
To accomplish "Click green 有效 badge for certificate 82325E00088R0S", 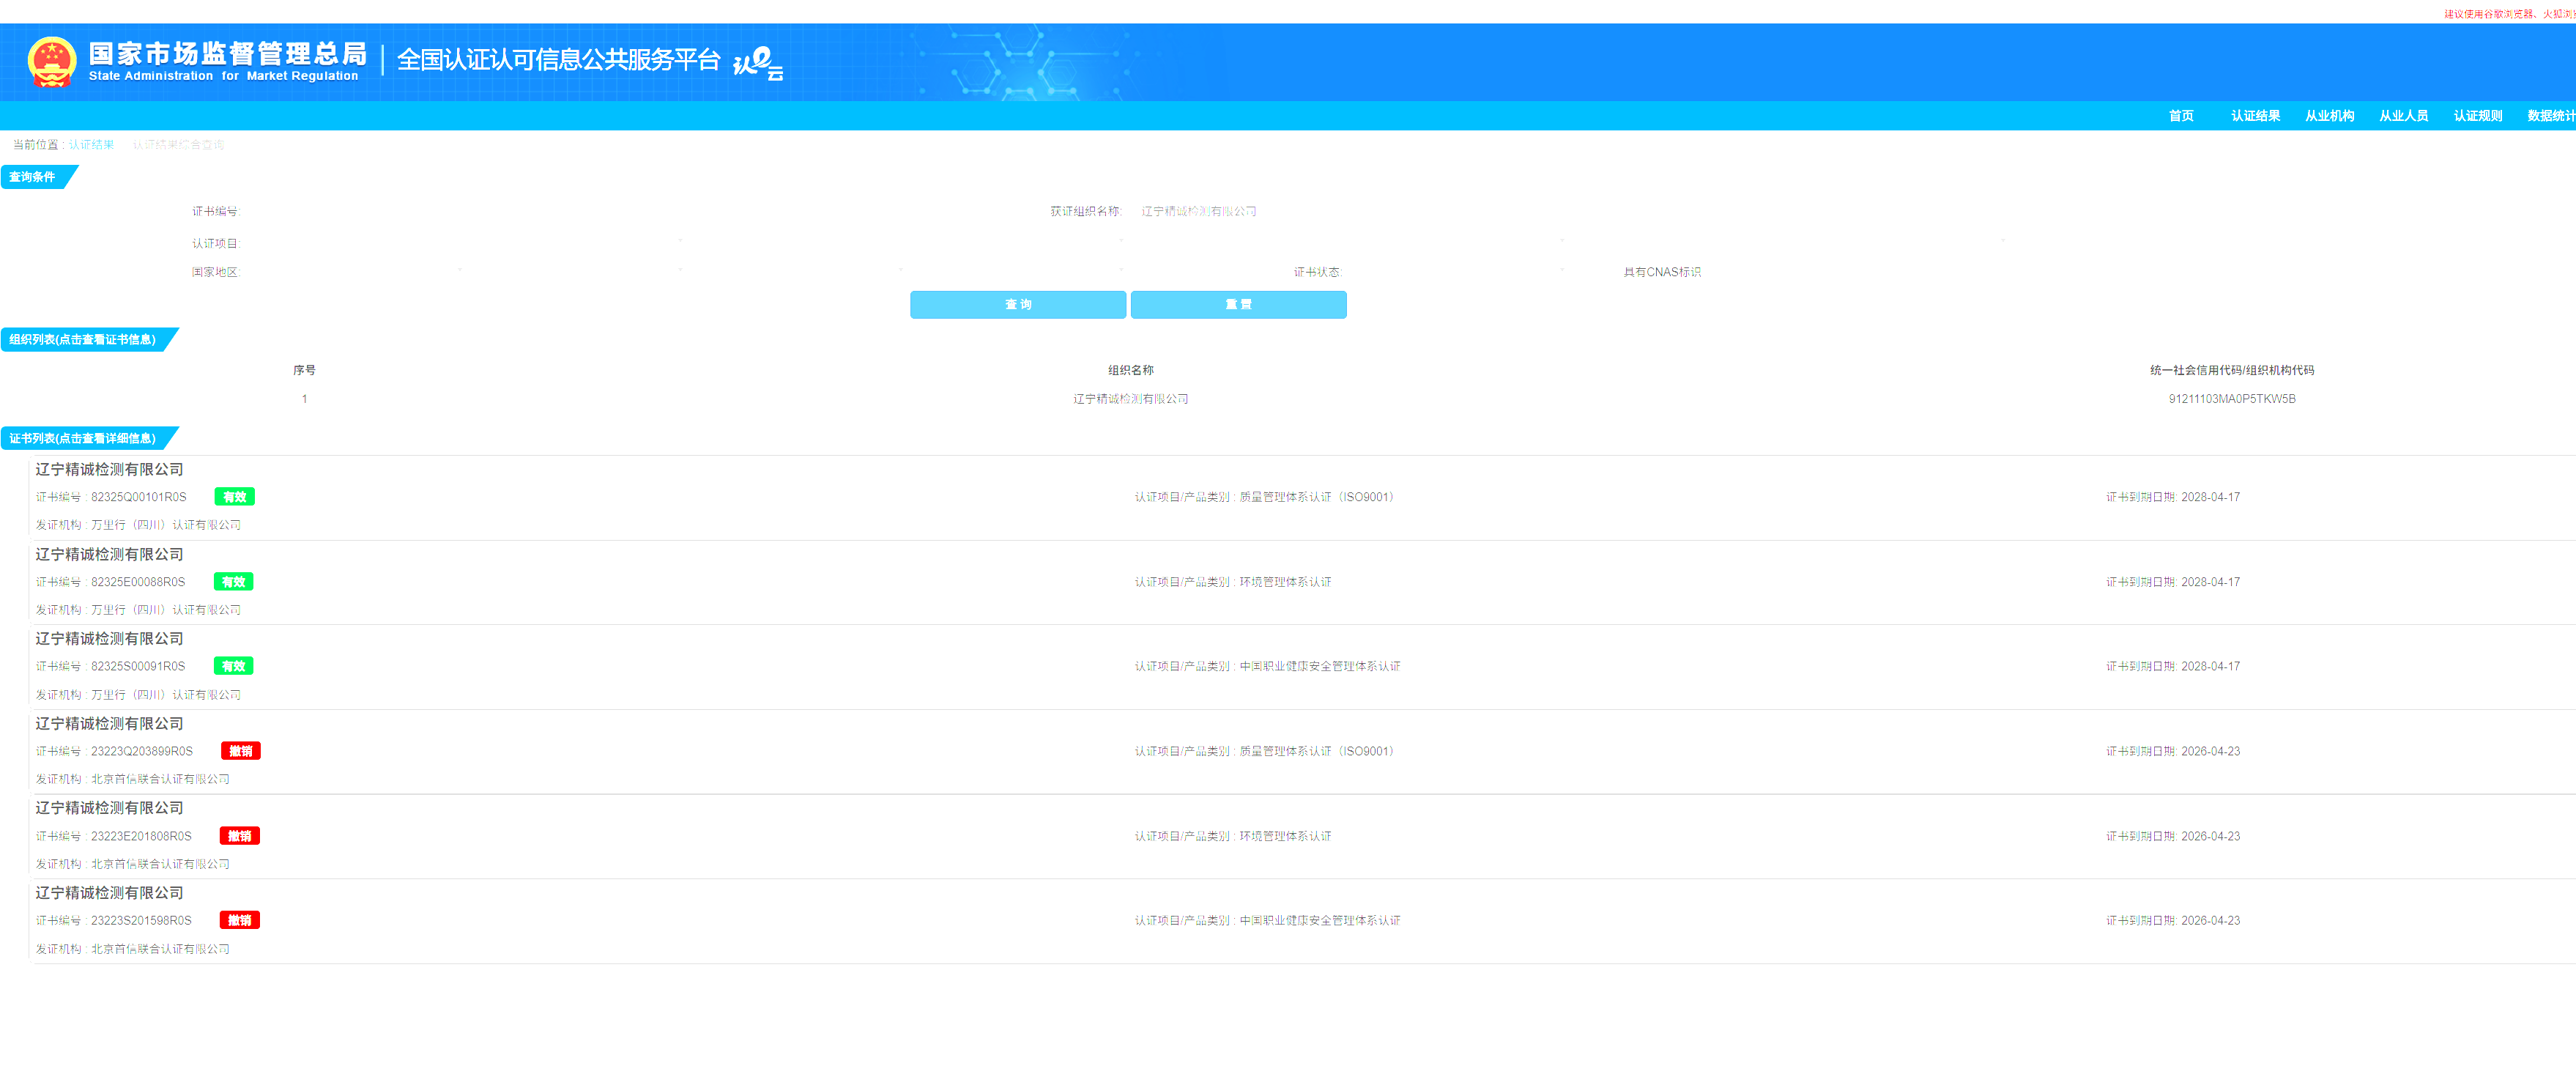I will 234,582.
